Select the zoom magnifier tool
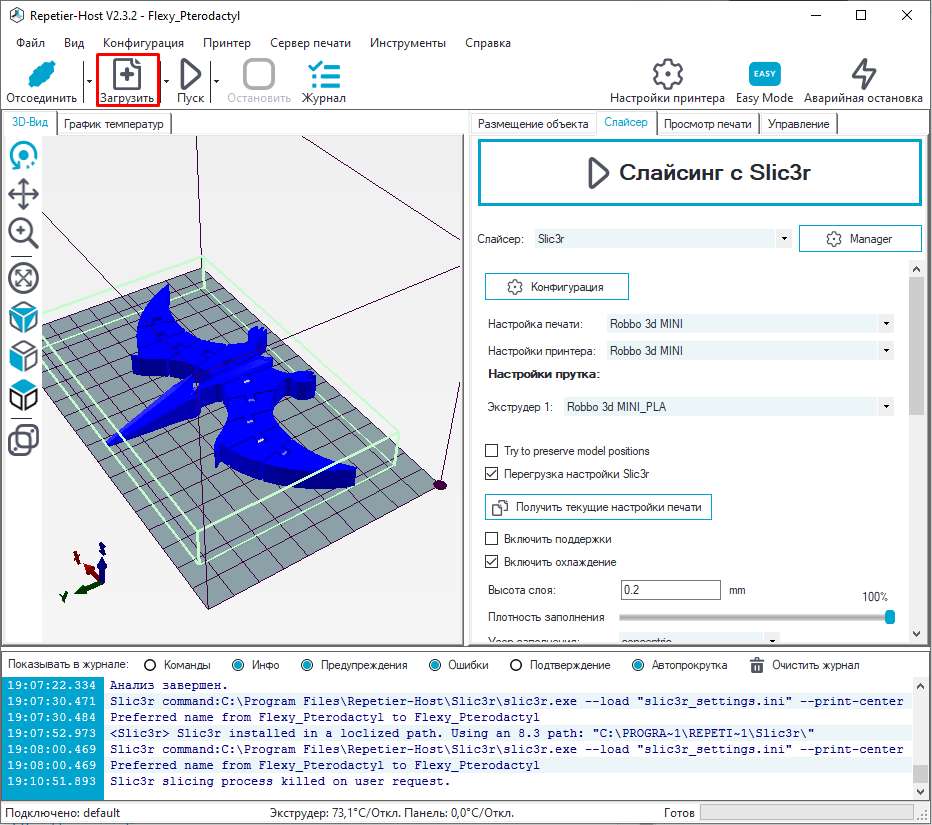Screen dimensions: 932x825 coord(23,233)
